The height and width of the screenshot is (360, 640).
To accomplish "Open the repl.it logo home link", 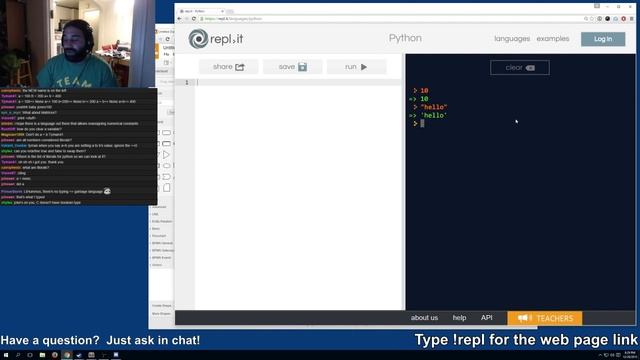I will (x=216, y=39).
